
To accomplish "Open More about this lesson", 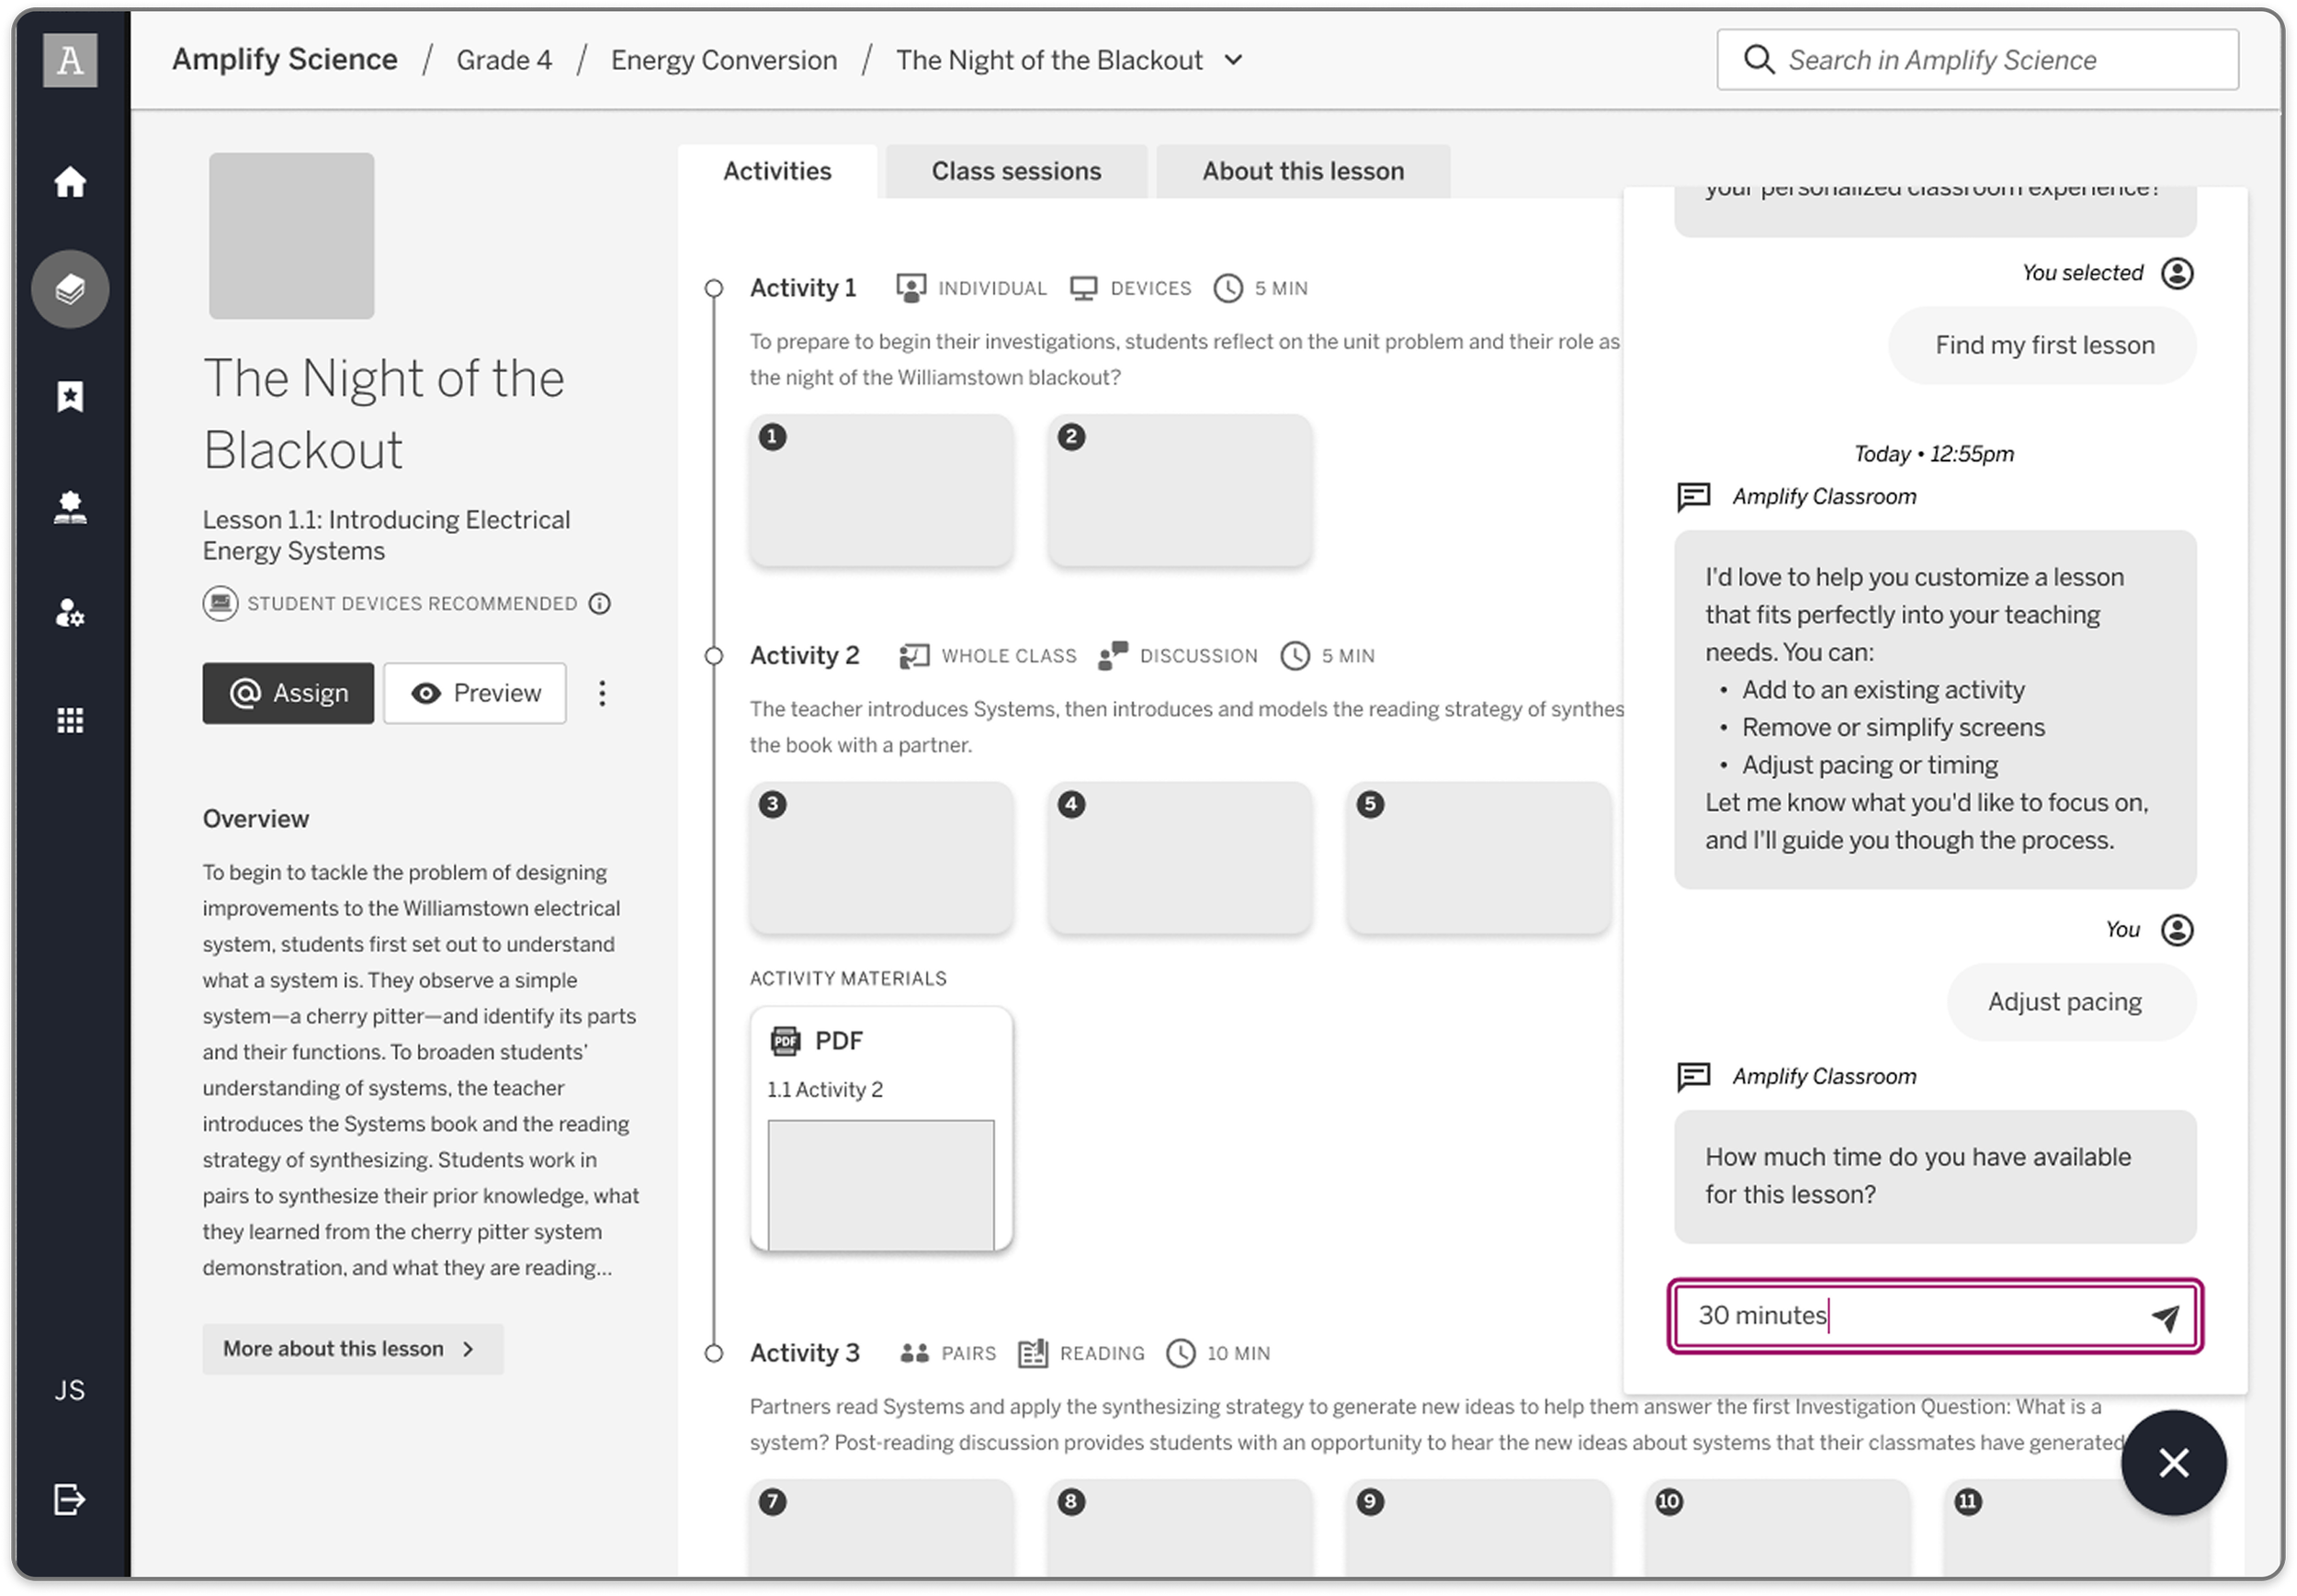I will 352,1349.
